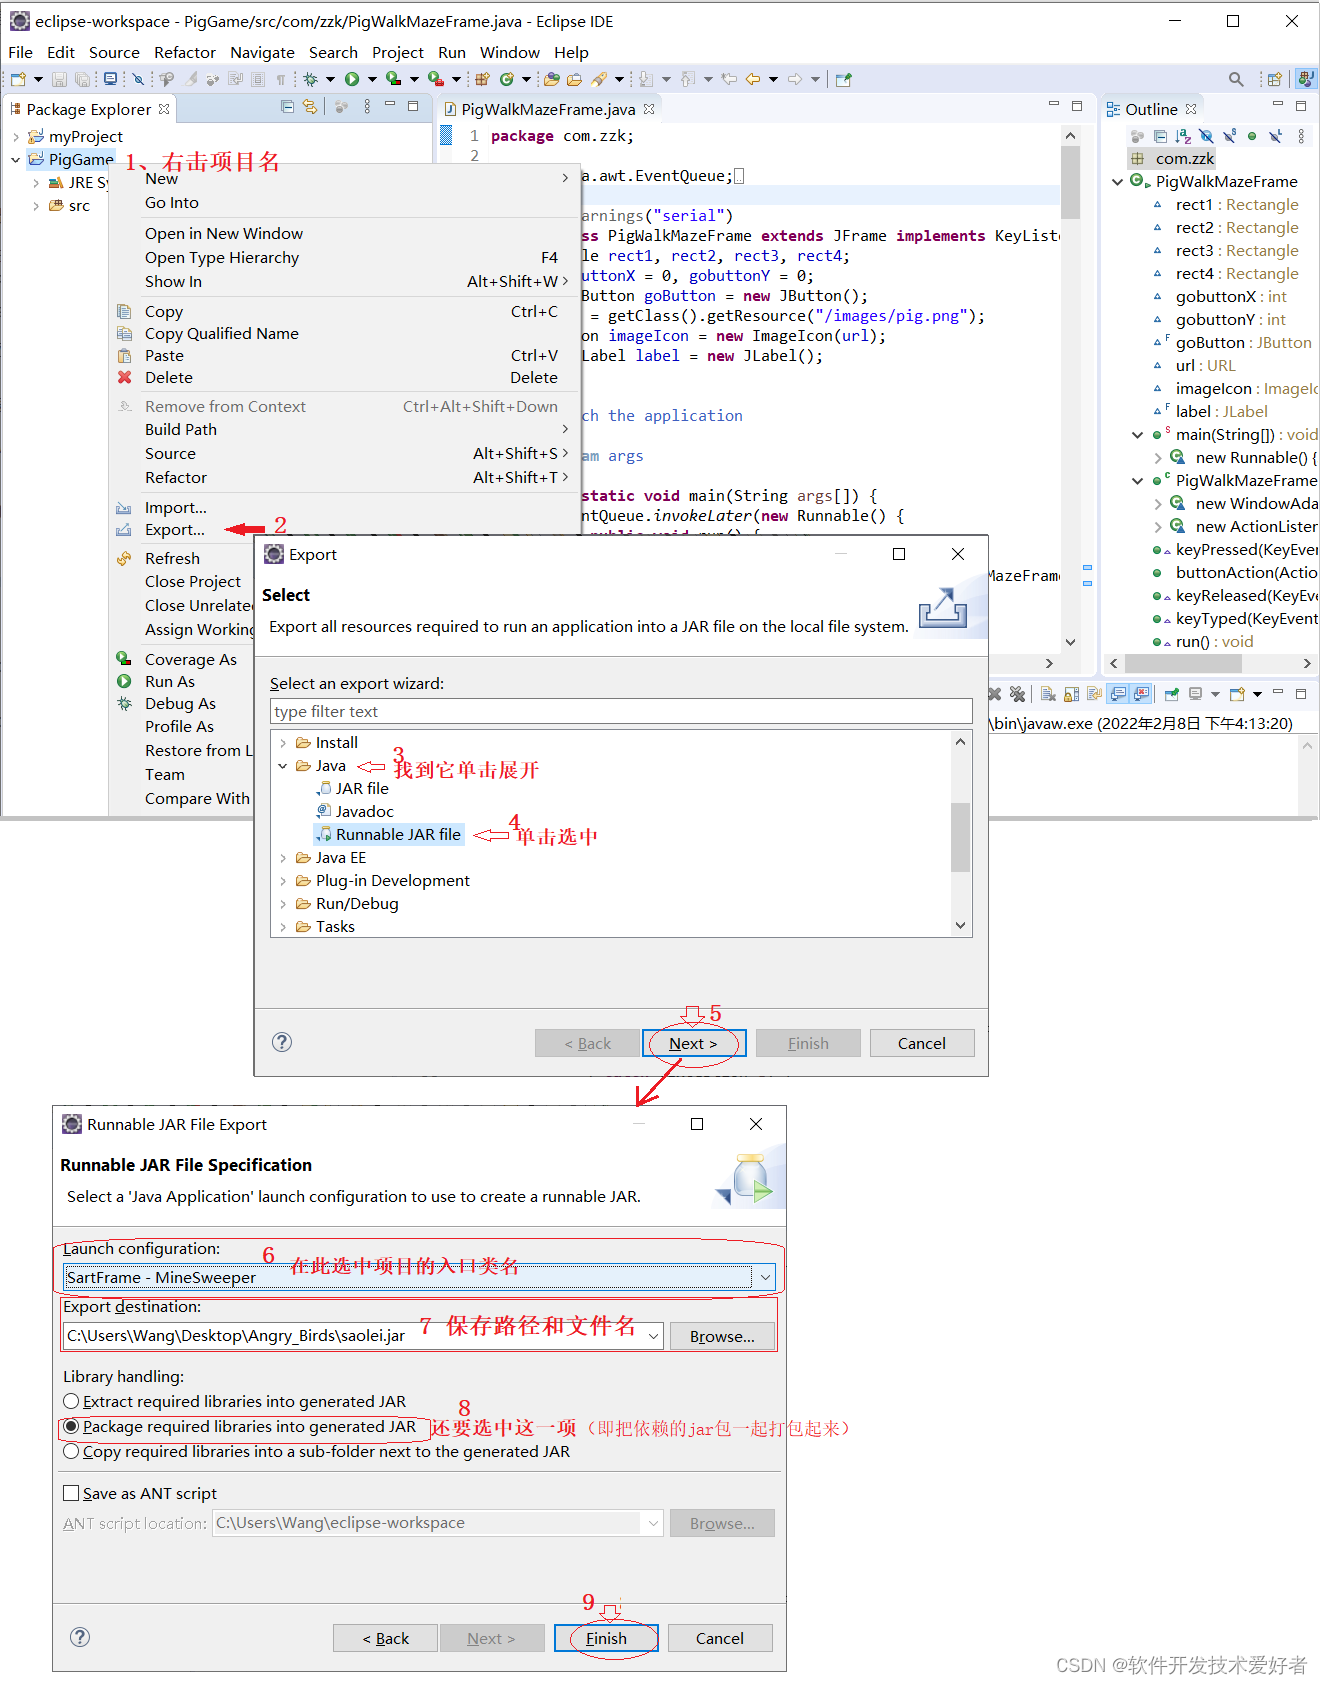Click Finish in the Runnable JAR File Export dialog
Image resolution: width=1323 pixels, height=1684 pixels.
click(606, 1638)
